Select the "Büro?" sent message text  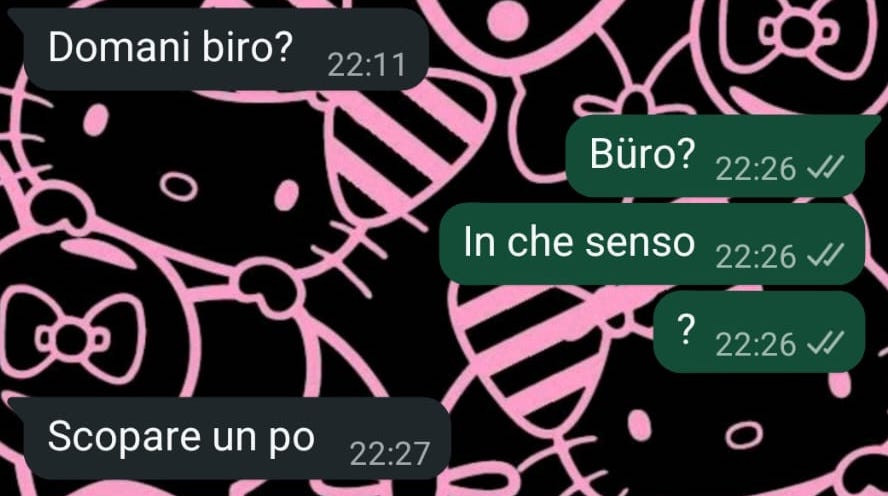click(x=642, y=153)
